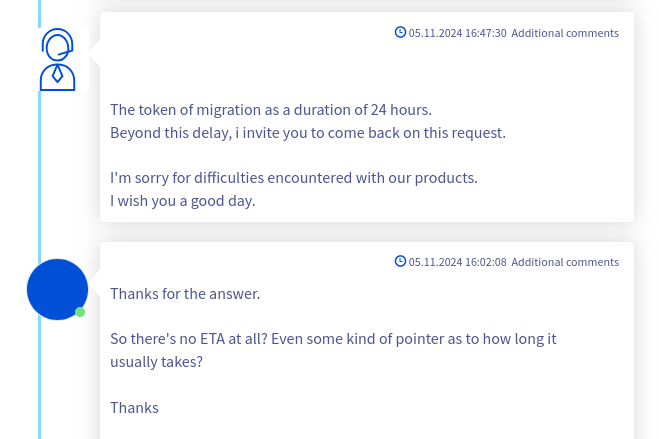Screen dimensions: 659x439
Task: Click the "token of migration" sentence
Action: click(270, 110)
